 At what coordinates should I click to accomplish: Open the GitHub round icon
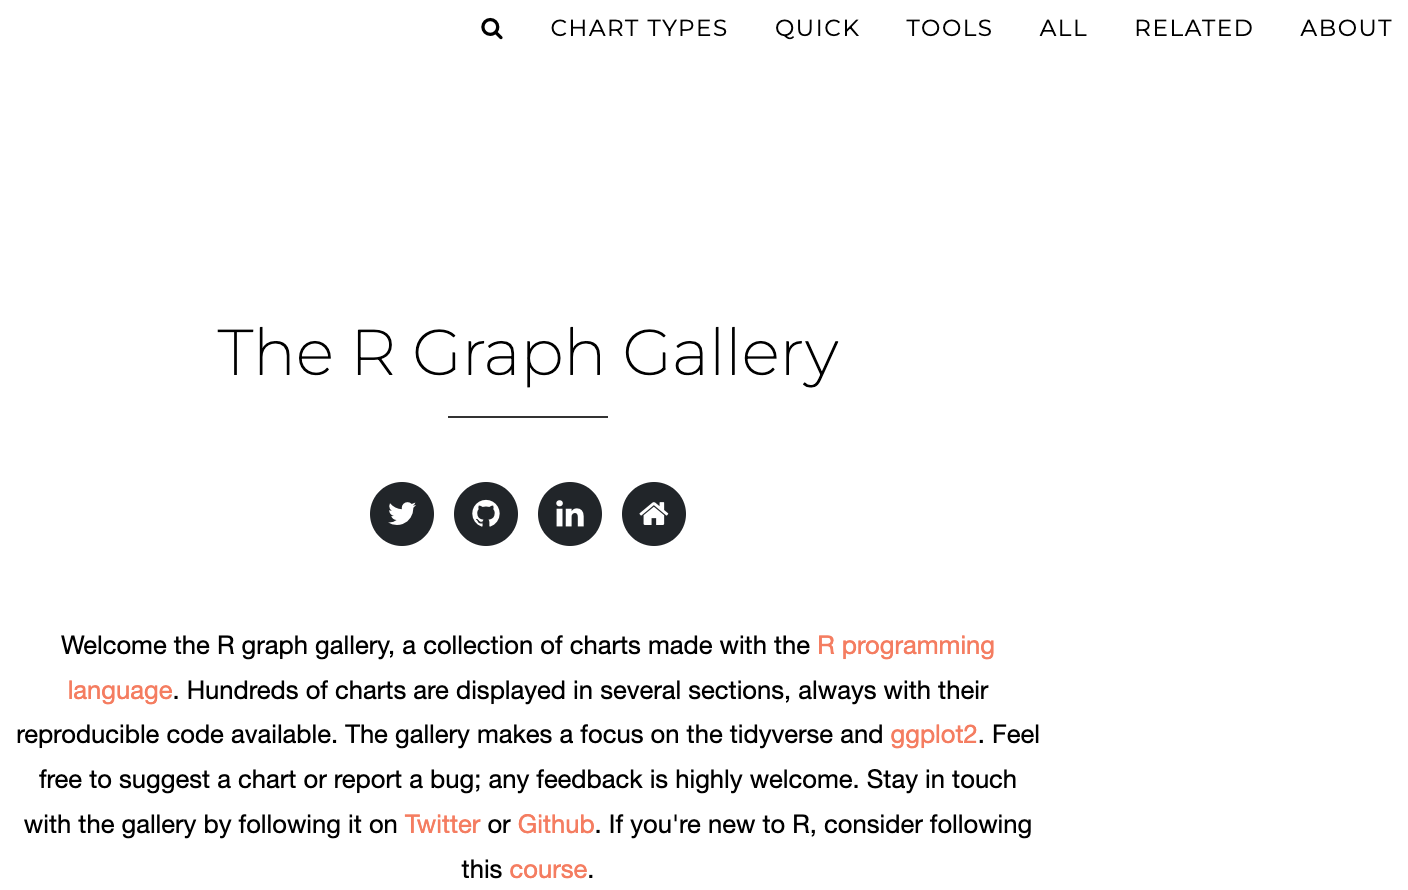pos(486,514)
